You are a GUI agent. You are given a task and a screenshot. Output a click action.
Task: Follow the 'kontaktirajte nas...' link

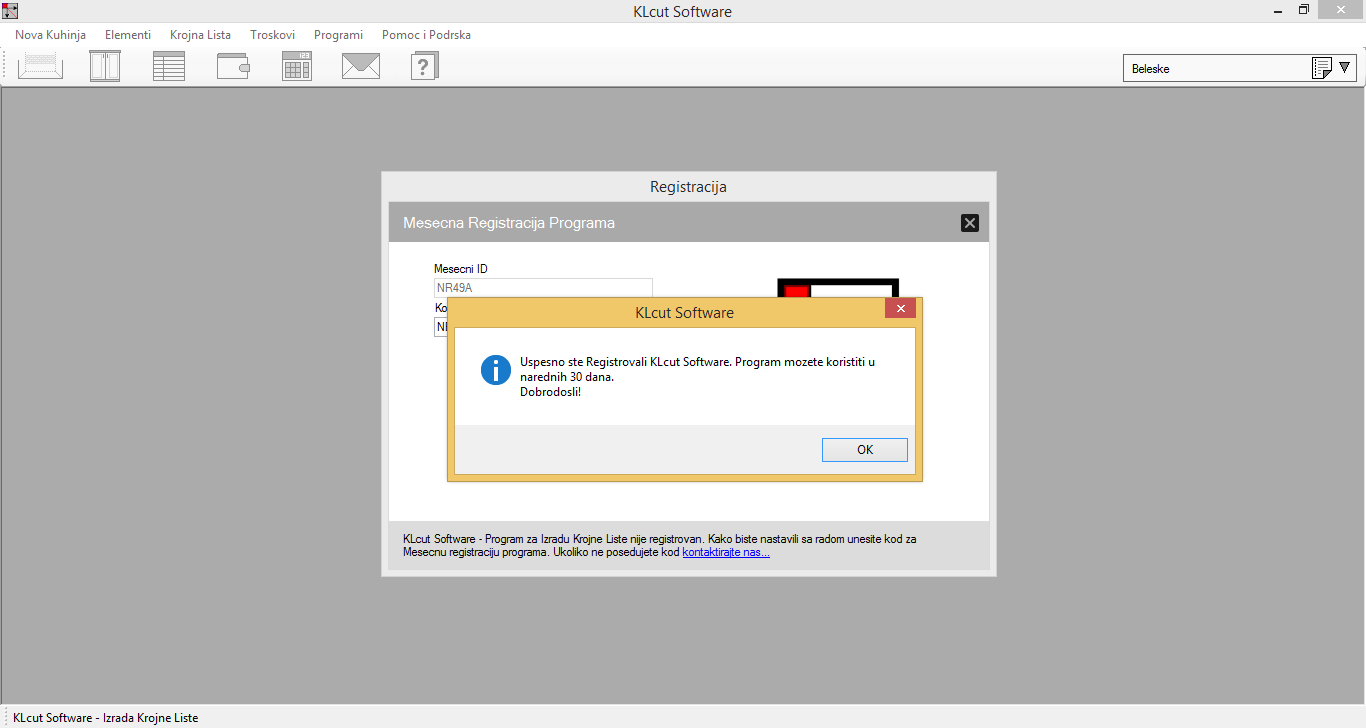tap(726, 552)
